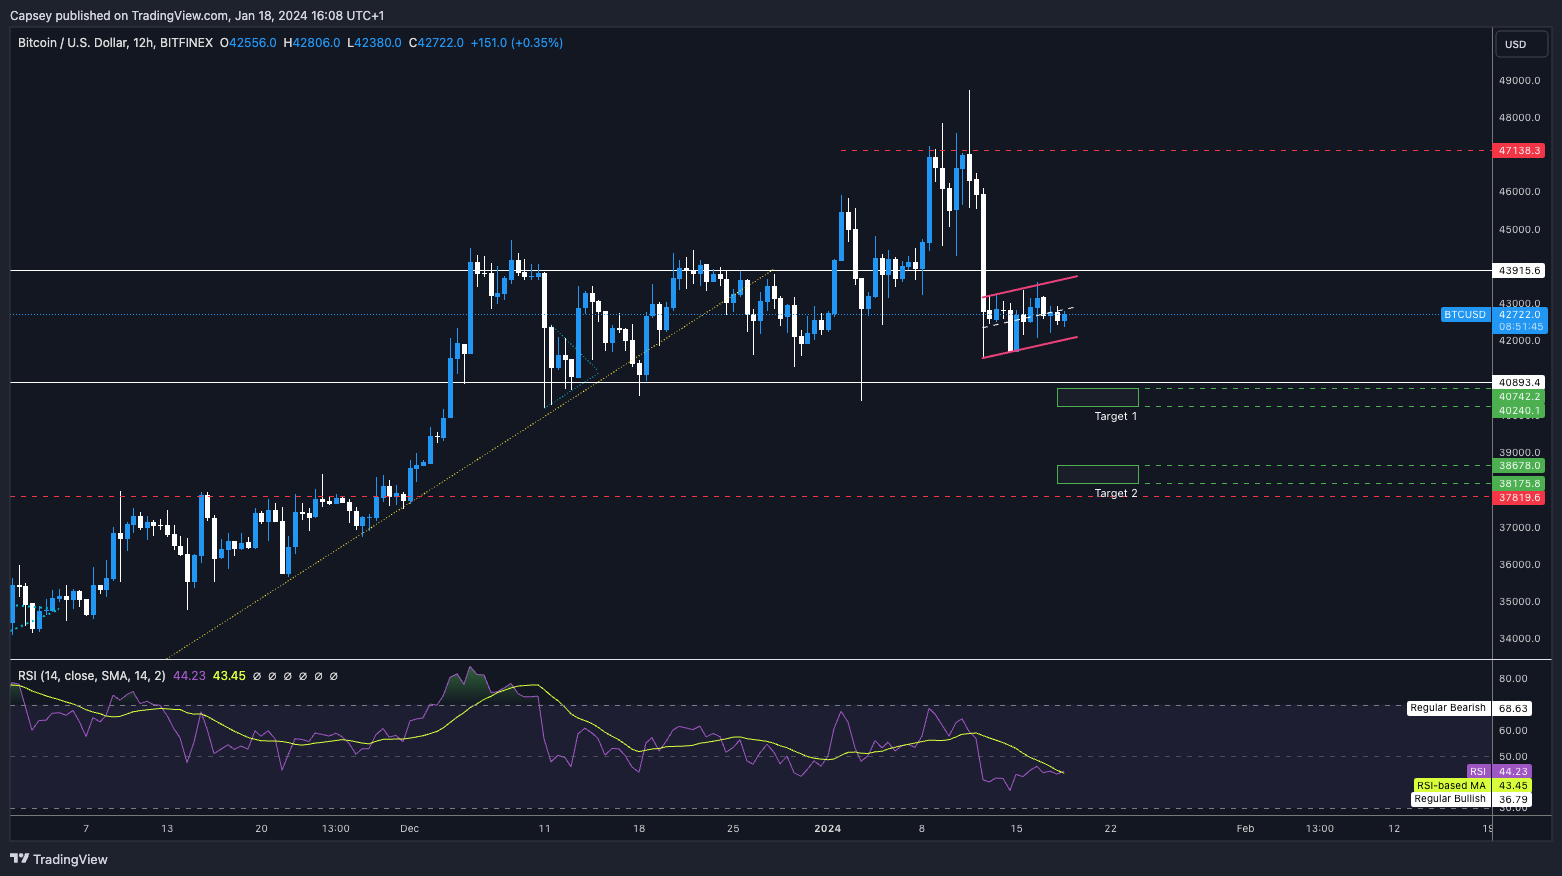Click the 22 date label on time axis

tap(1110, 828)
